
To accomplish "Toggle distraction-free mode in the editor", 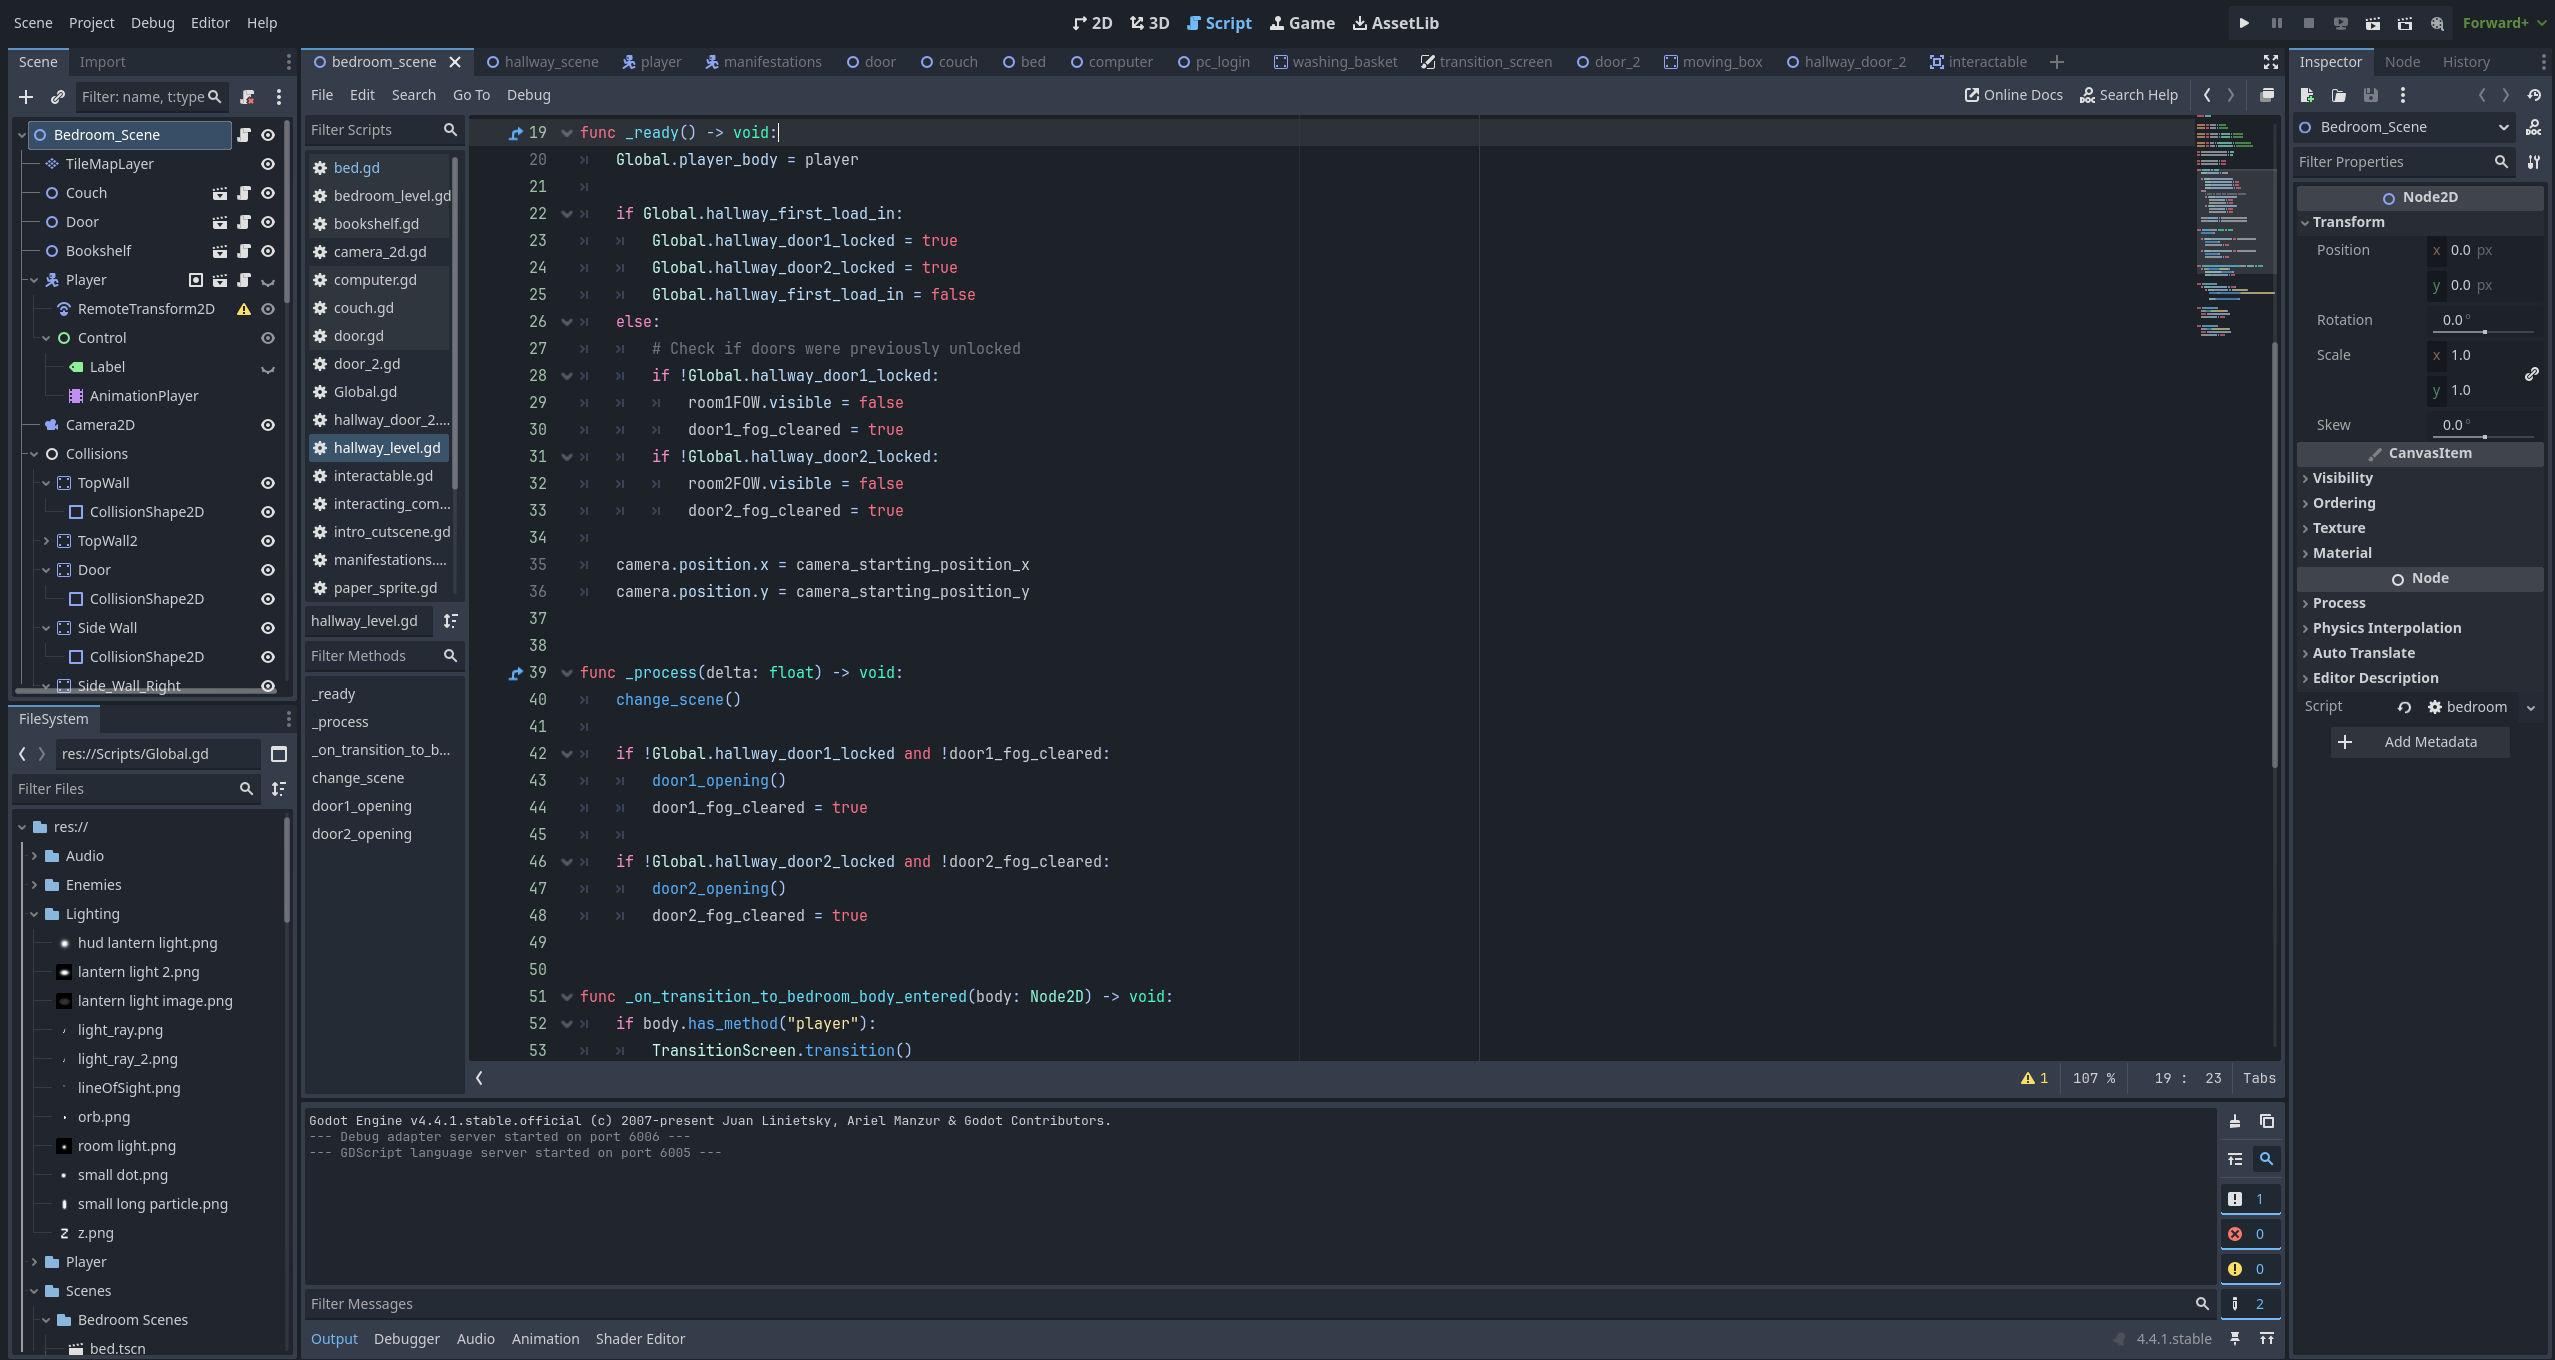I will [x=2271, y=62].
